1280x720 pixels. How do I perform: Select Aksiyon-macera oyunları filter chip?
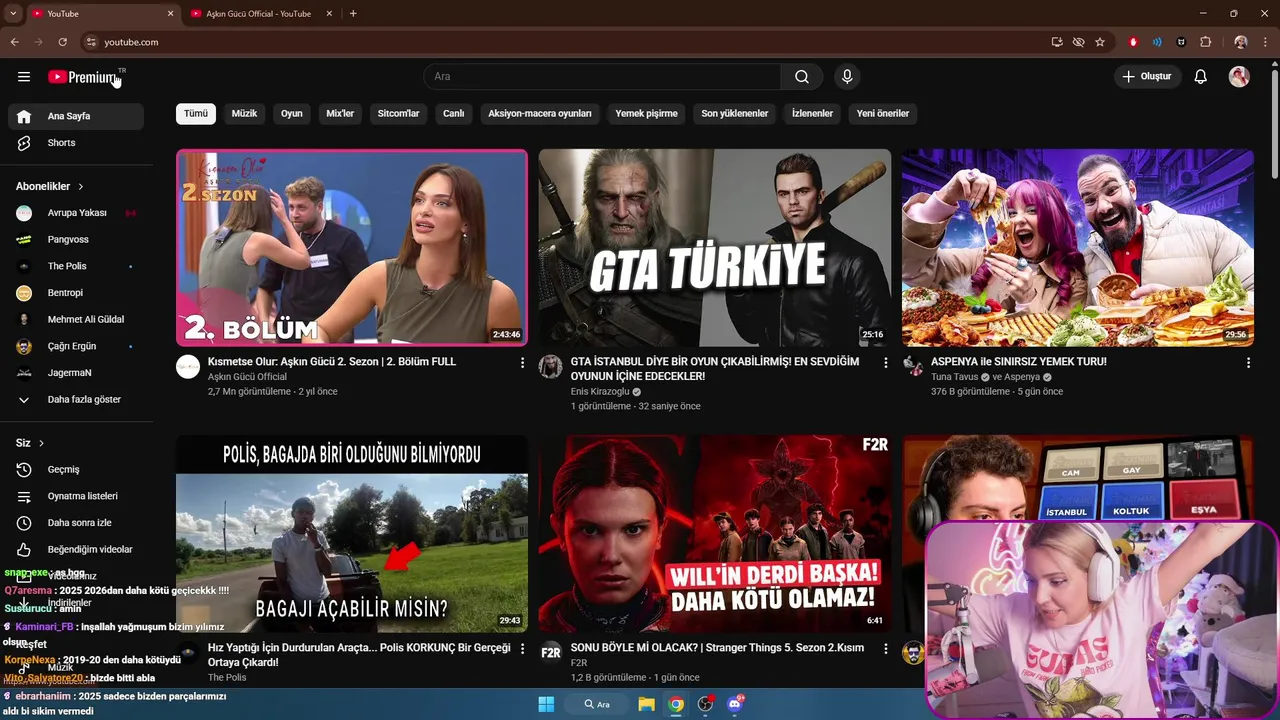point(540,114)
